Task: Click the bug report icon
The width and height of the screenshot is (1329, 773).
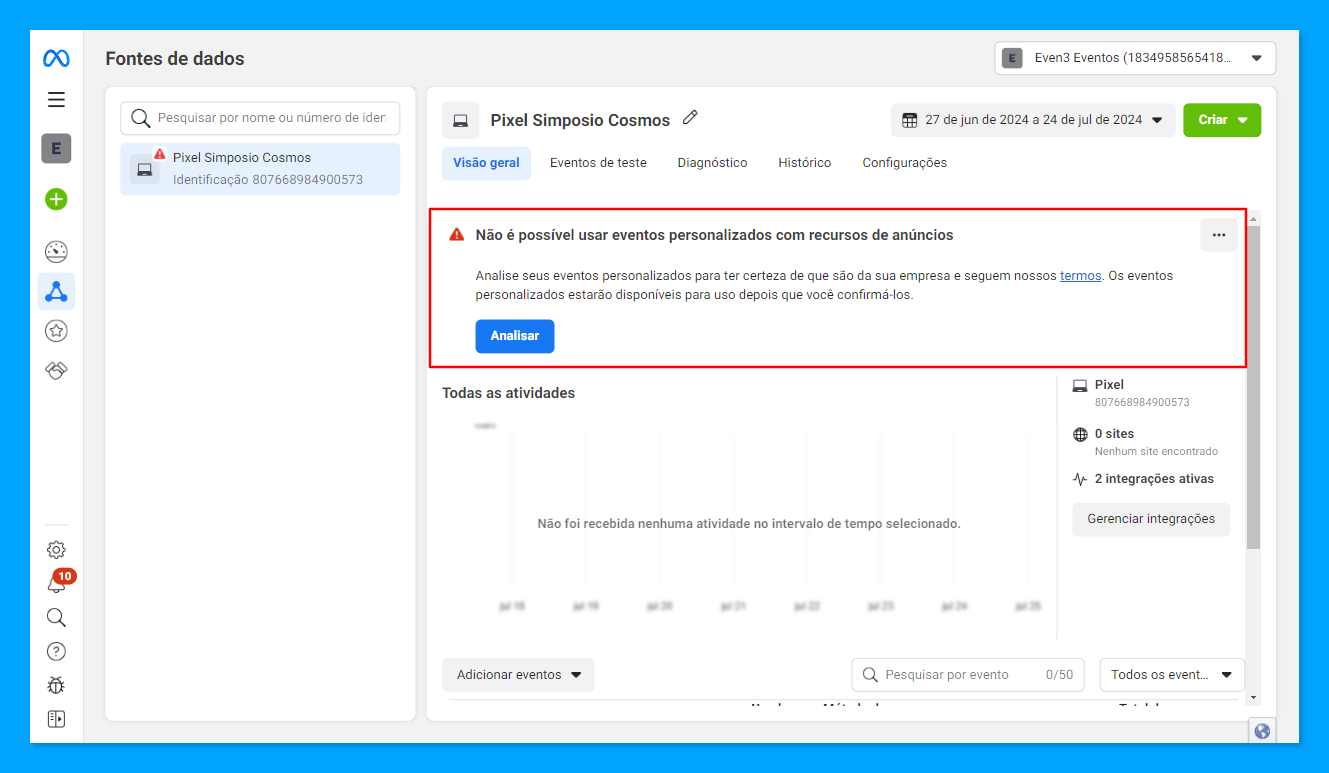Action: [x=56, y=685]
